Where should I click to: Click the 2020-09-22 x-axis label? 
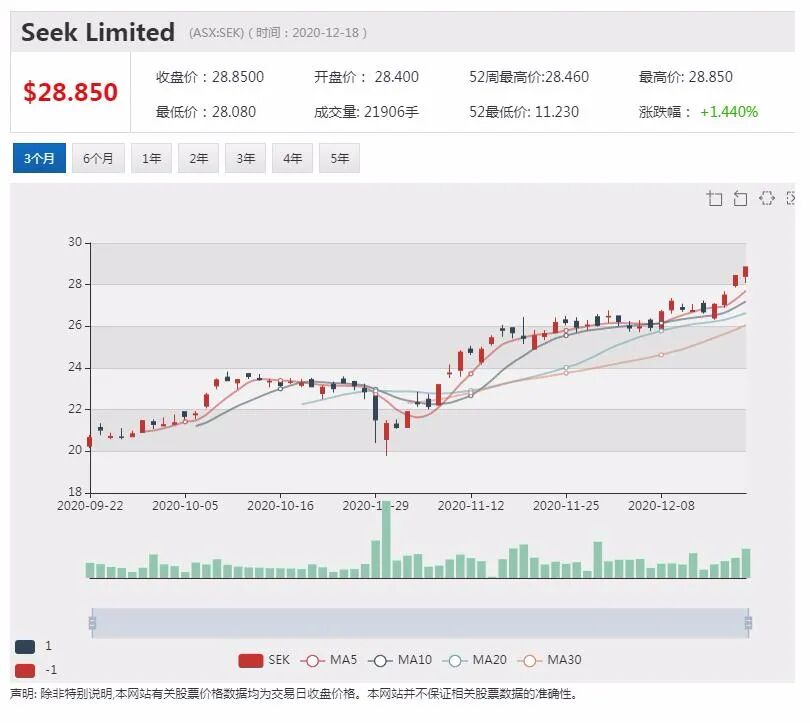tap(90, 506)
